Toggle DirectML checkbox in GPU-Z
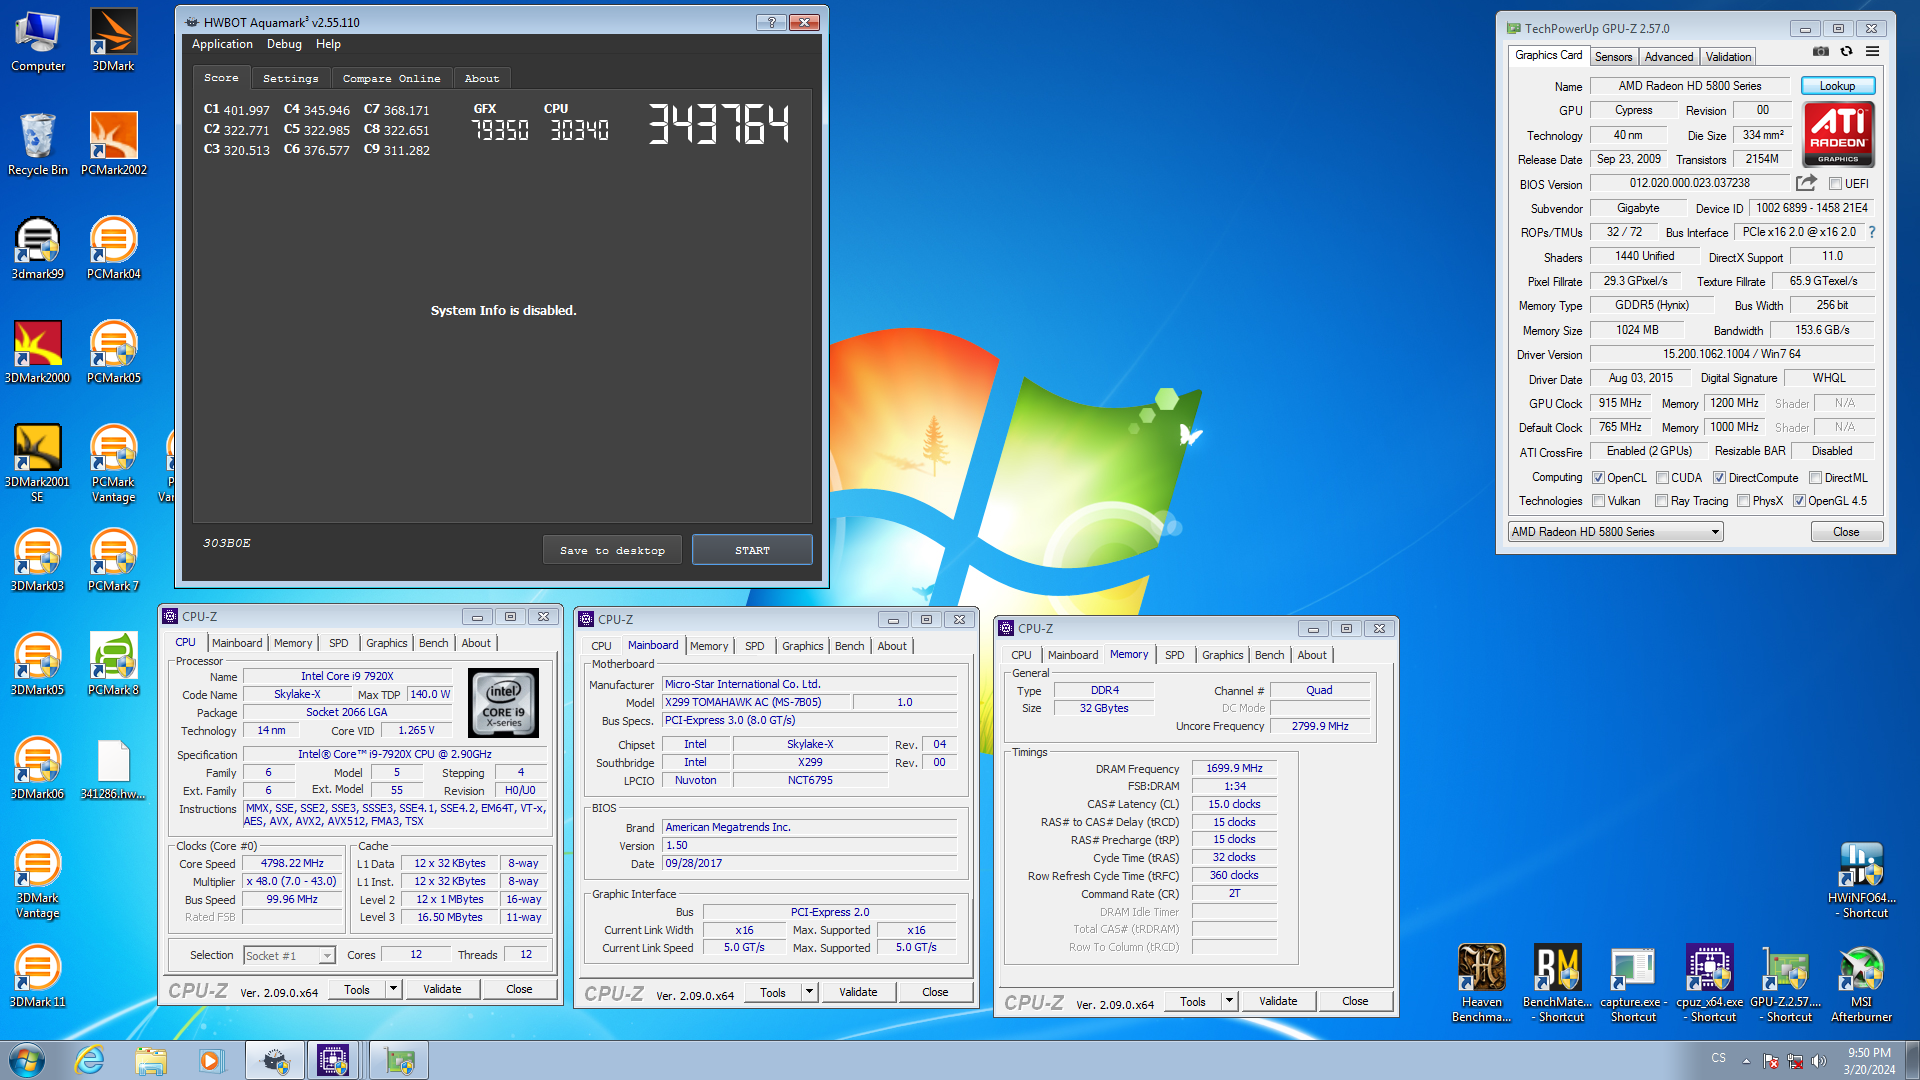The height and width of the screenshot is (1080, 1920). [1815, 478]
